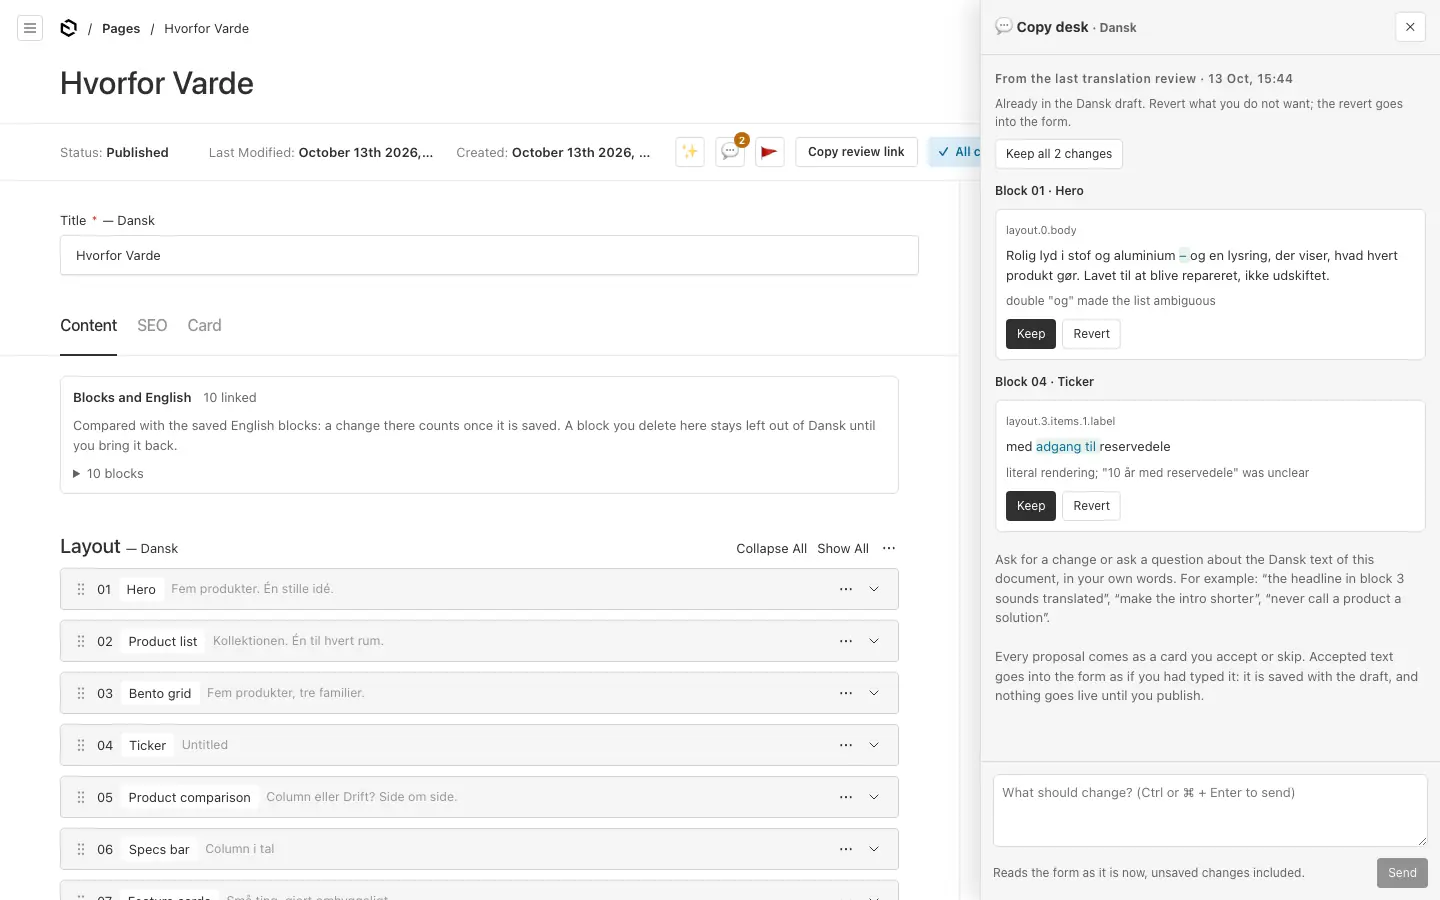The width and height of the screenshot is (1440, 900).
Task: Switch to the SEO tab
Action: (x=152, y=325)
